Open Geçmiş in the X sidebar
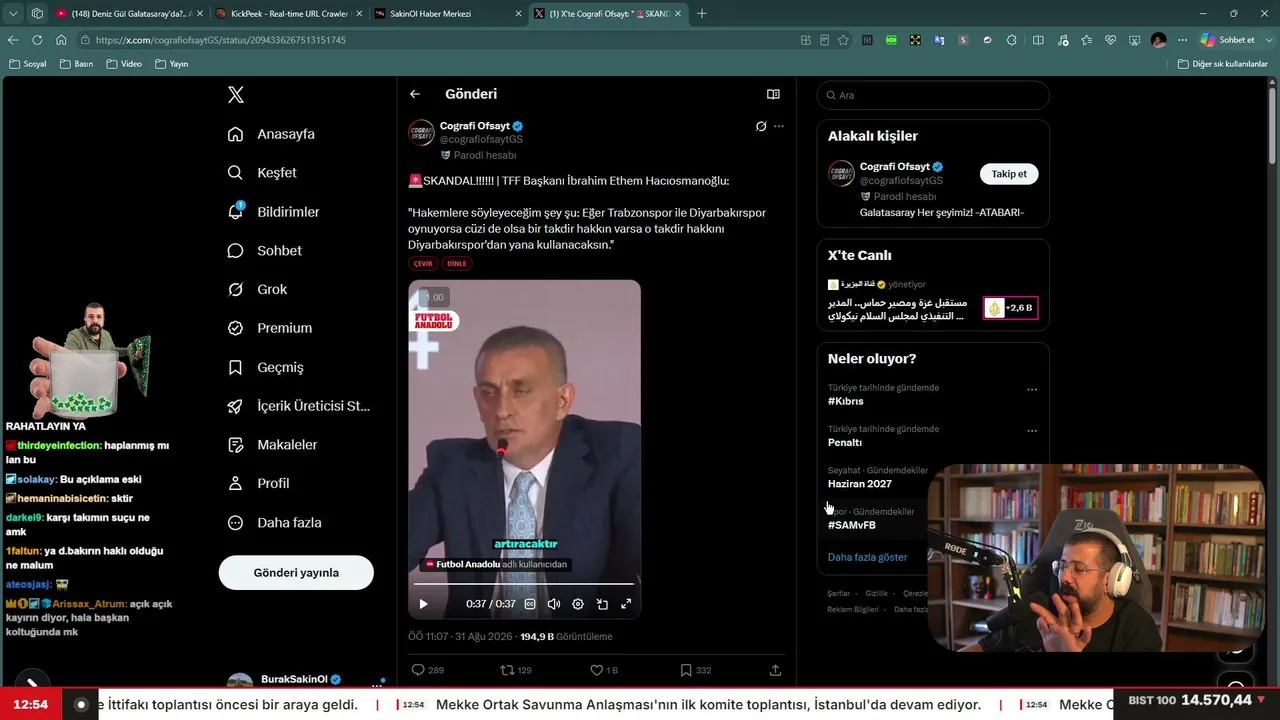The height and width of the screenshot is (720, 1280). 265,367
